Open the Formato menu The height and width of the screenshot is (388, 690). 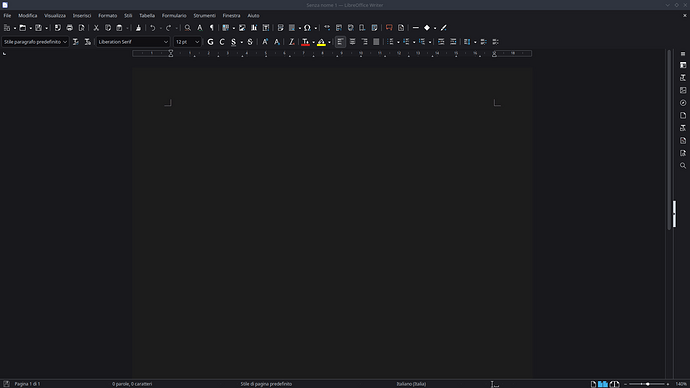107,15
